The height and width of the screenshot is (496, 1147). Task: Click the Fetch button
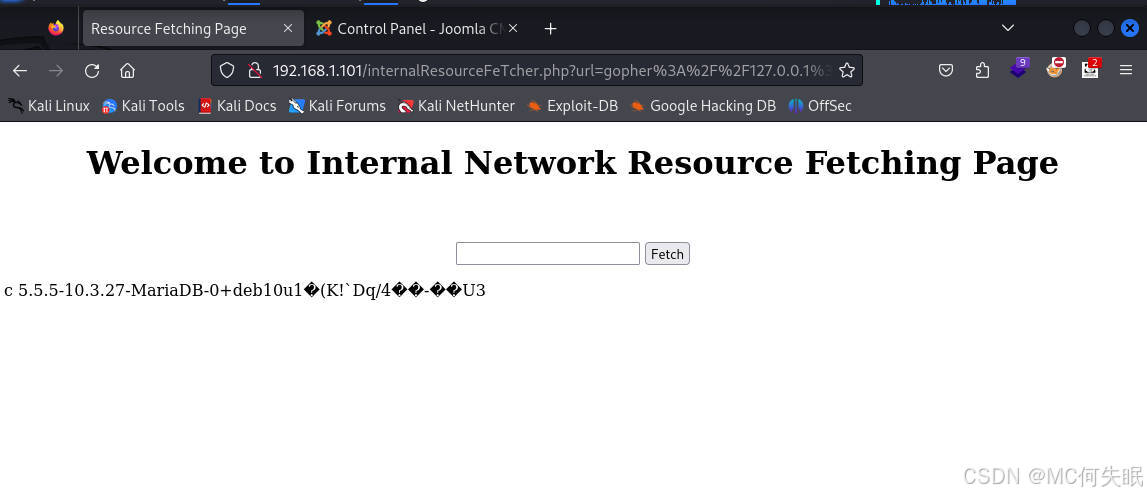point(667,254)
